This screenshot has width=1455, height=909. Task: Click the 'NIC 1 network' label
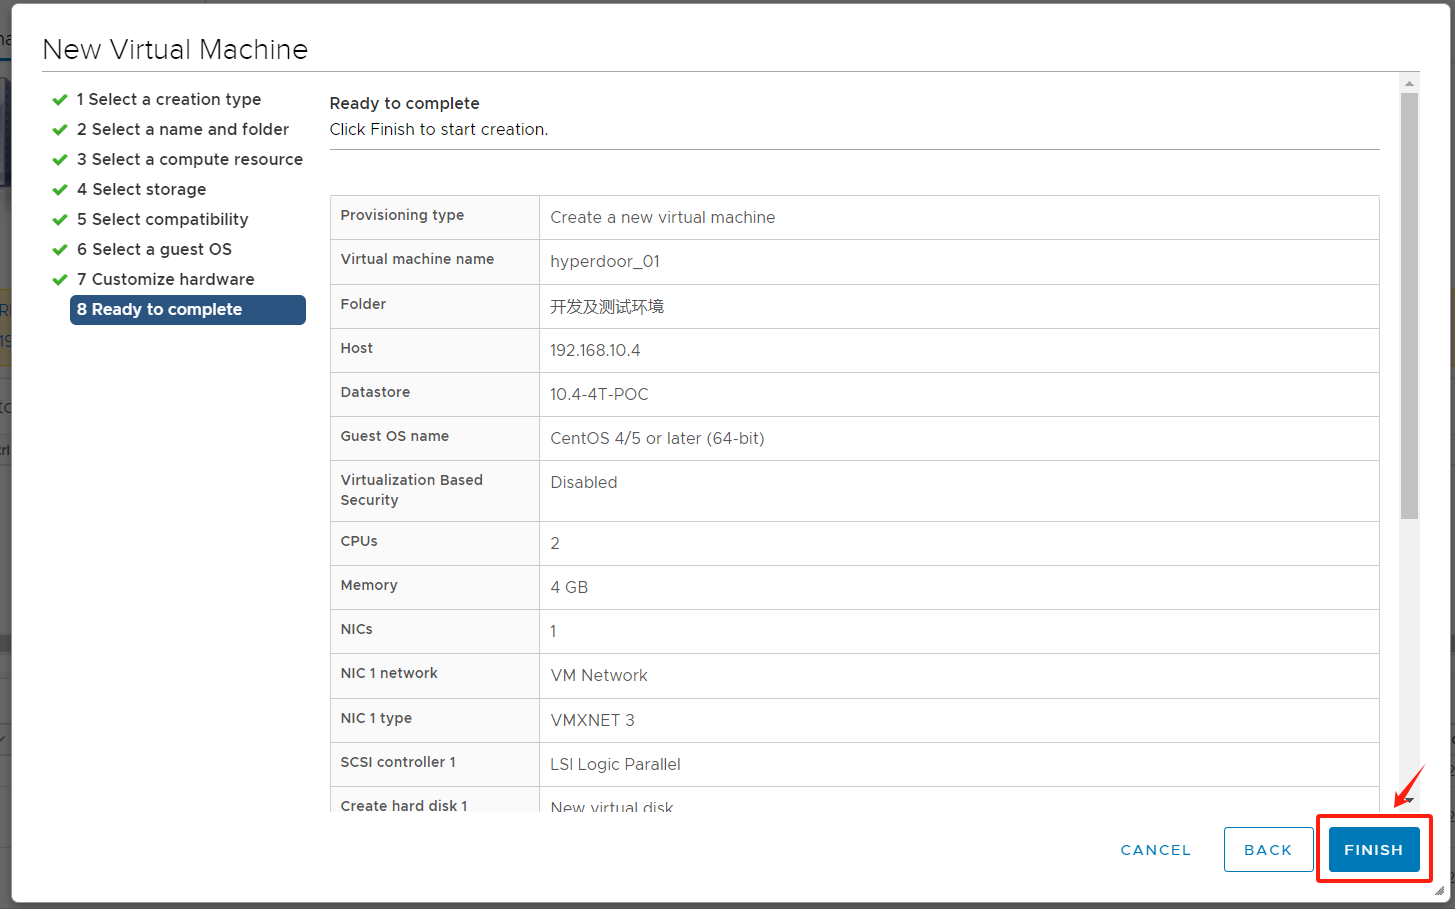click(x=389, y=673)
